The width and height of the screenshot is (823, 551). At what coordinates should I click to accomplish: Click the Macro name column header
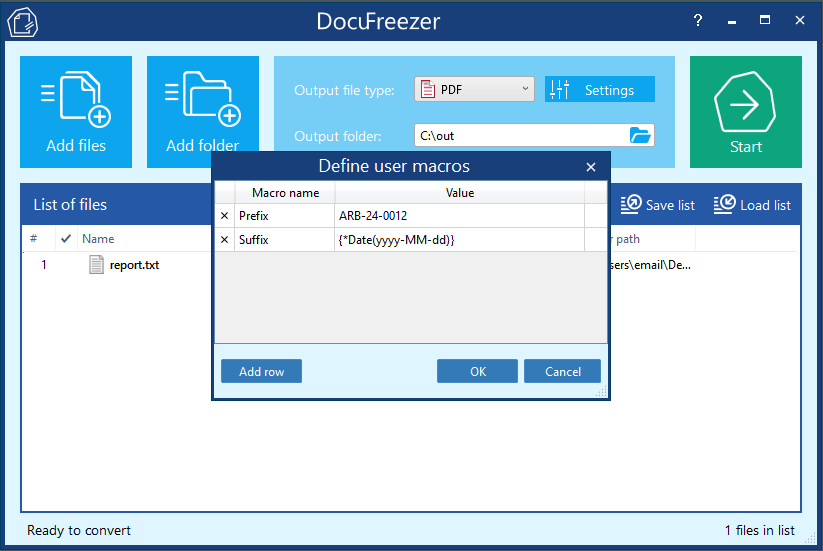click(285, 193)
